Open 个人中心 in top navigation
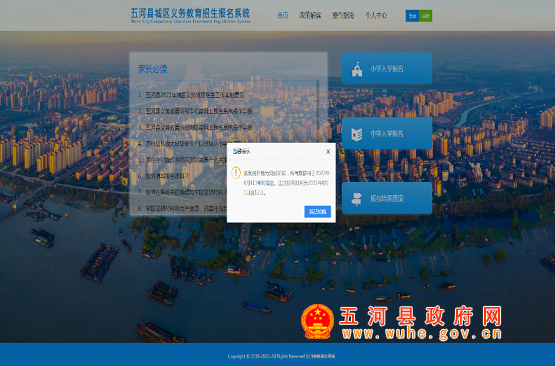Viewport: 555px width, 366px height. [376, 16]
